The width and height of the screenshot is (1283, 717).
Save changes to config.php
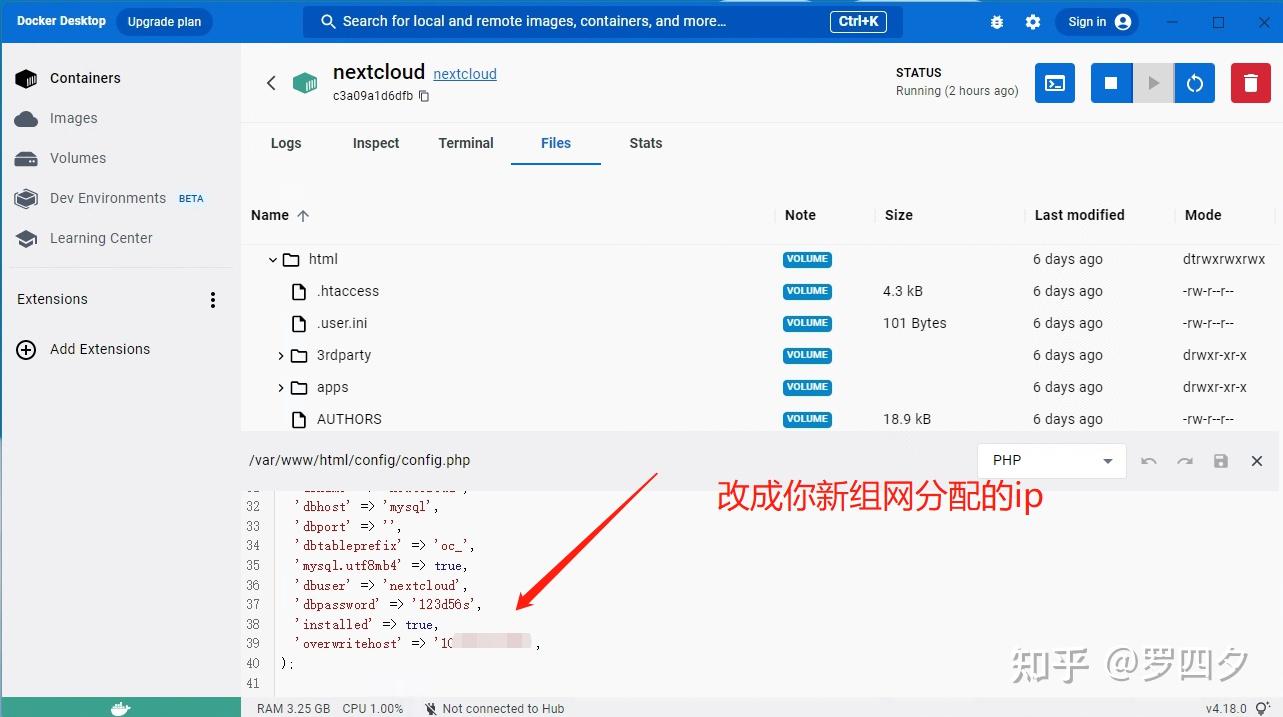tap(1220, 461)
